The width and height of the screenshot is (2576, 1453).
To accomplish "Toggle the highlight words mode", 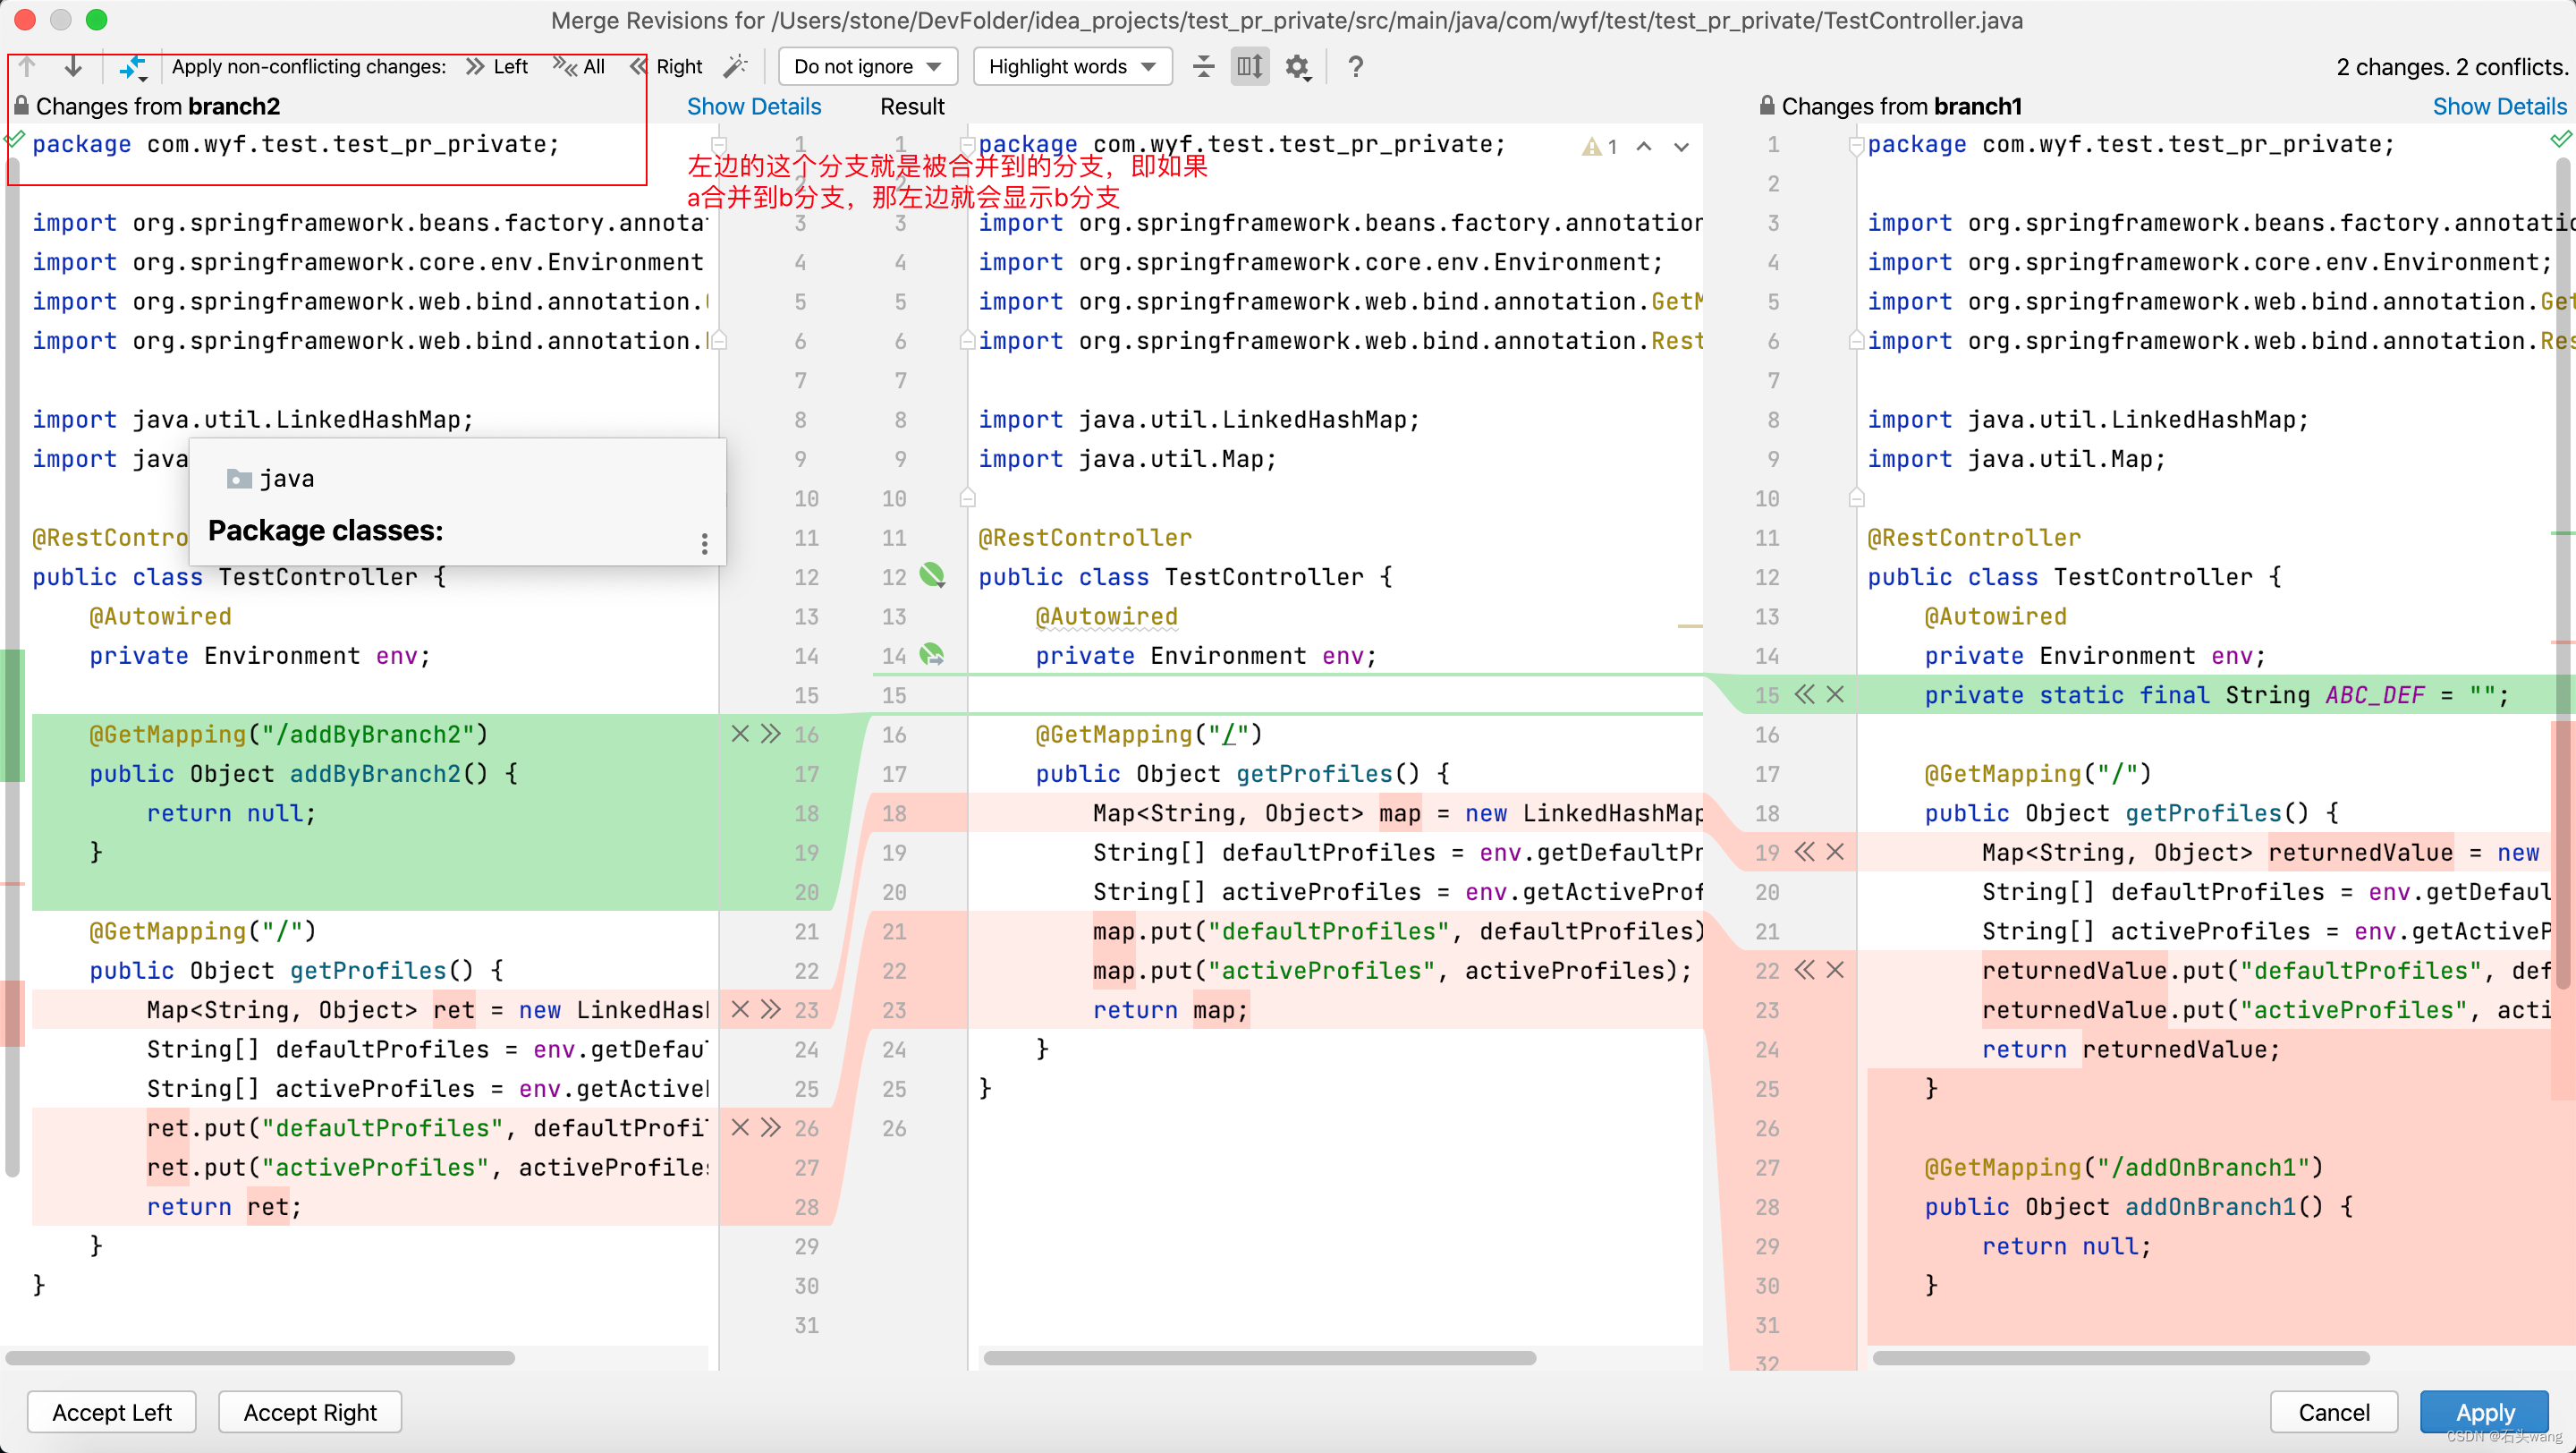I will point(1069,67).
